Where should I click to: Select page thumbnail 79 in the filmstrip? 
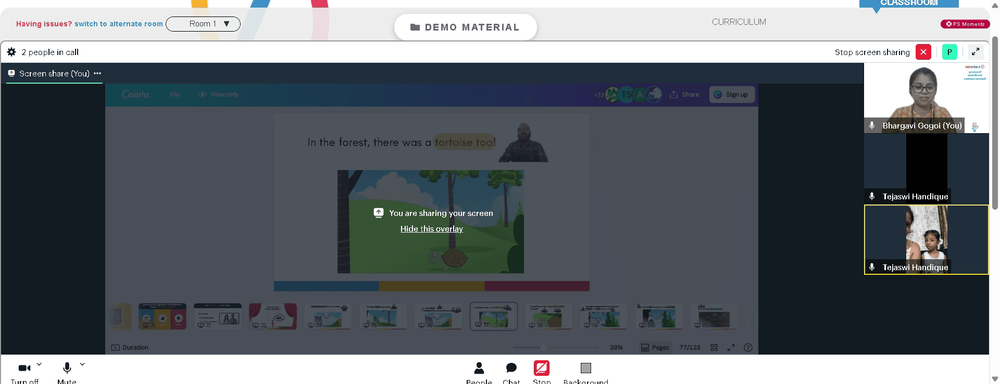coord(603,316)
